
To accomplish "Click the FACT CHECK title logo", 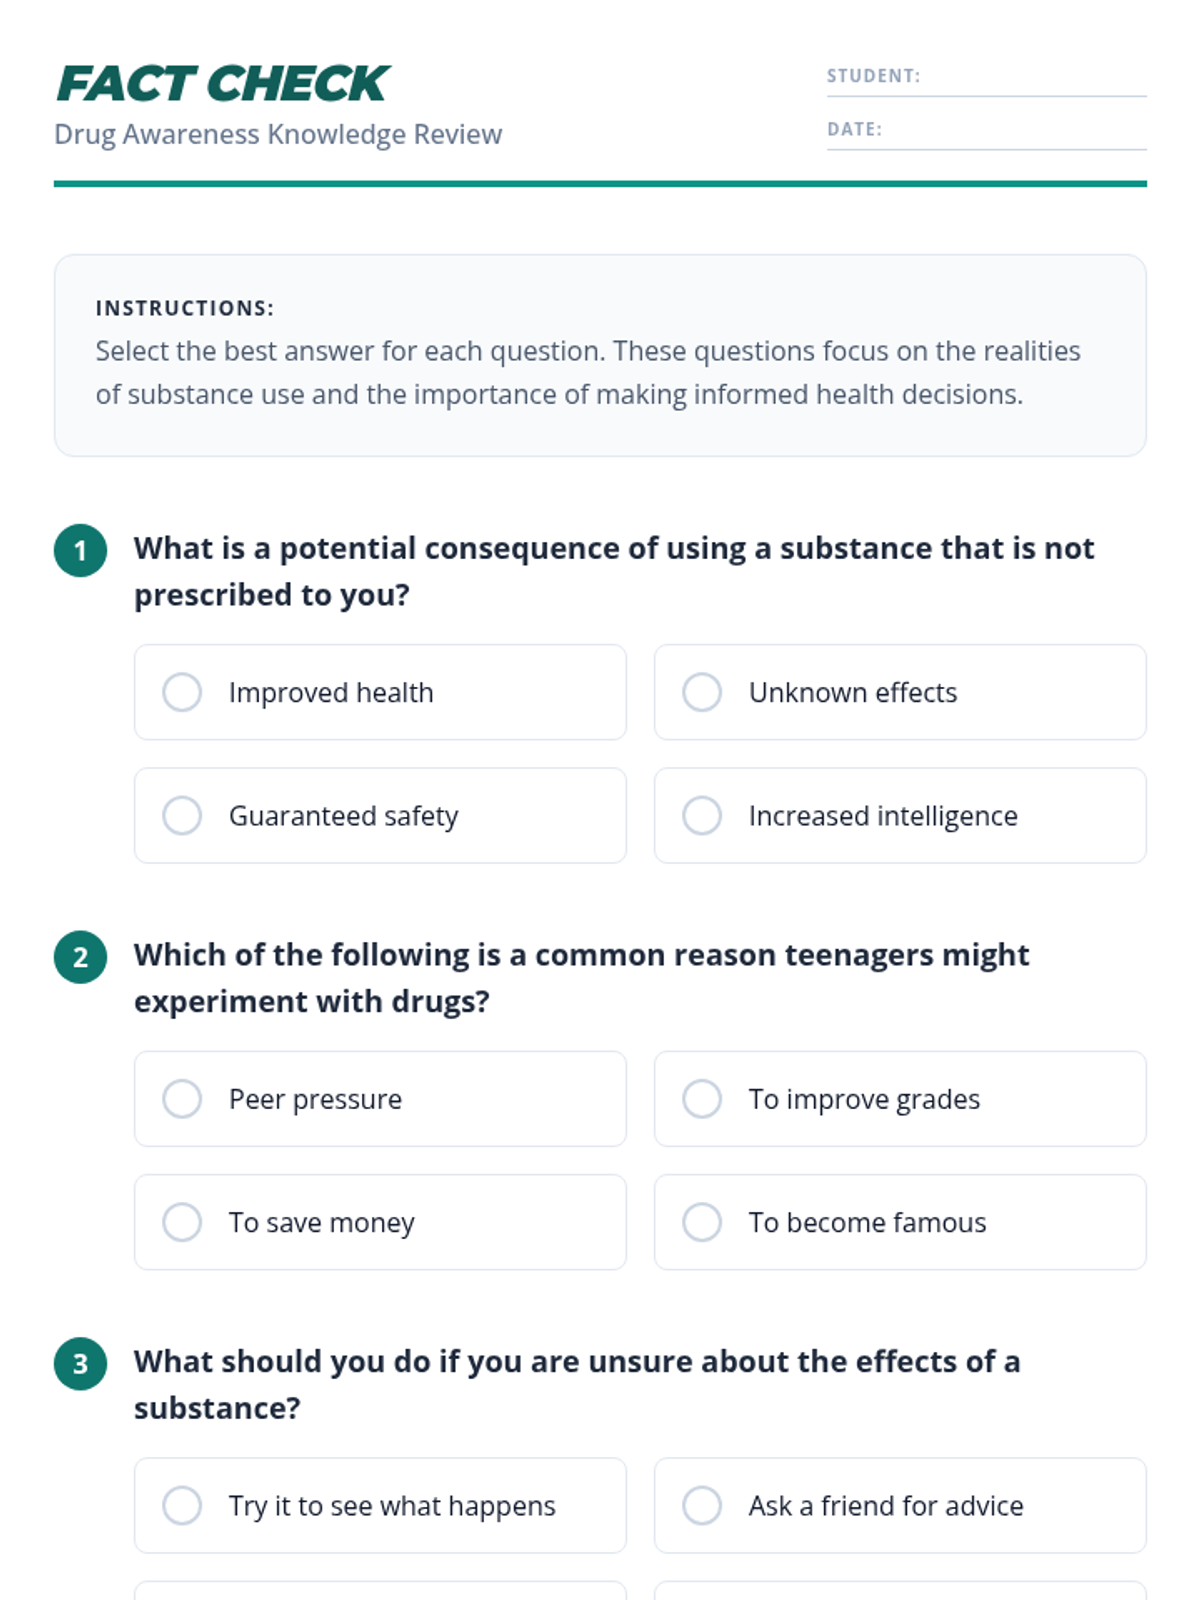I will pos(222,84).
